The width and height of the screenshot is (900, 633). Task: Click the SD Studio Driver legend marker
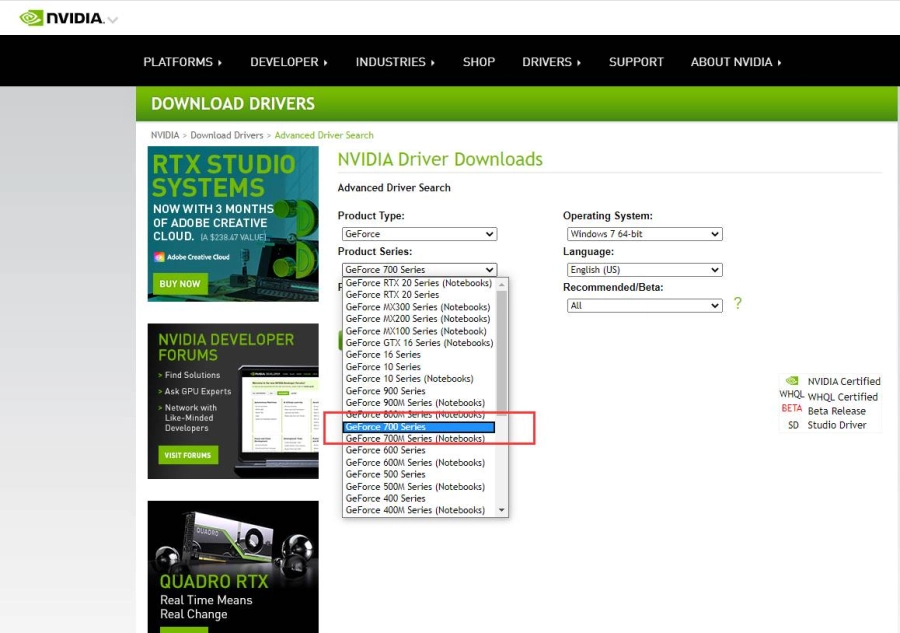(x=795, y=423)
